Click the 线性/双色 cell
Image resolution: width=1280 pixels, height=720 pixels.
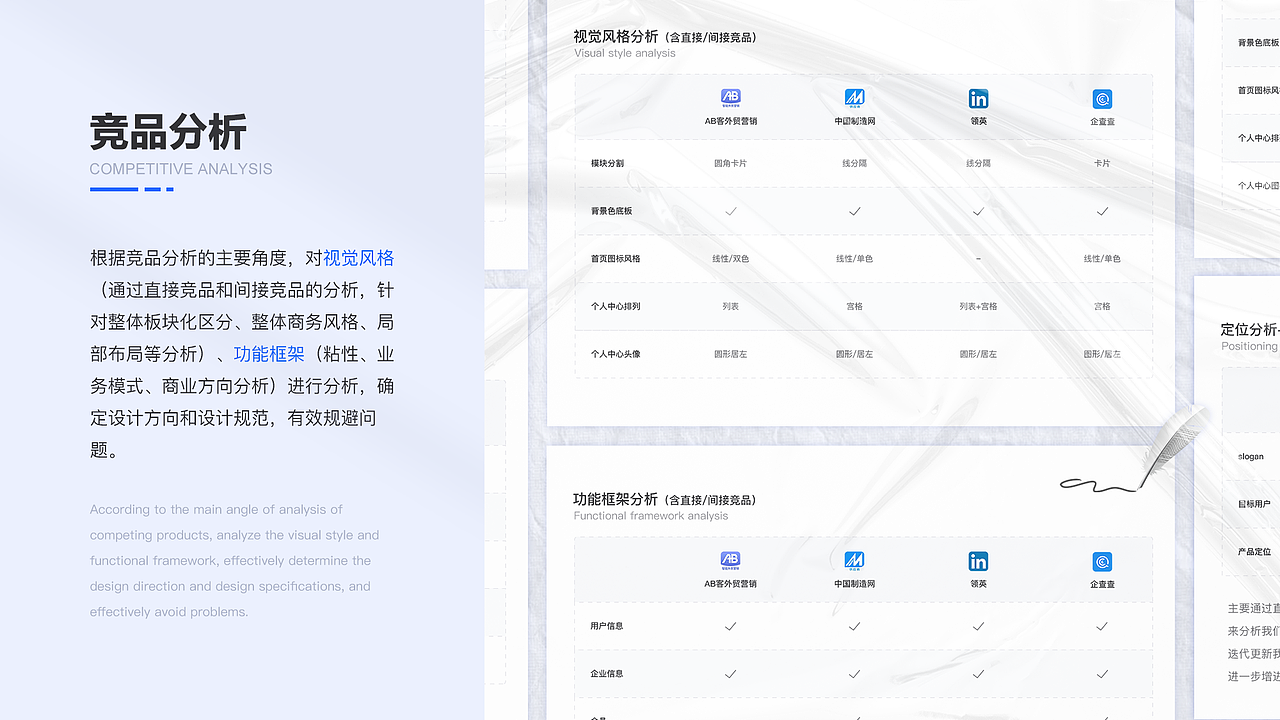731,259
